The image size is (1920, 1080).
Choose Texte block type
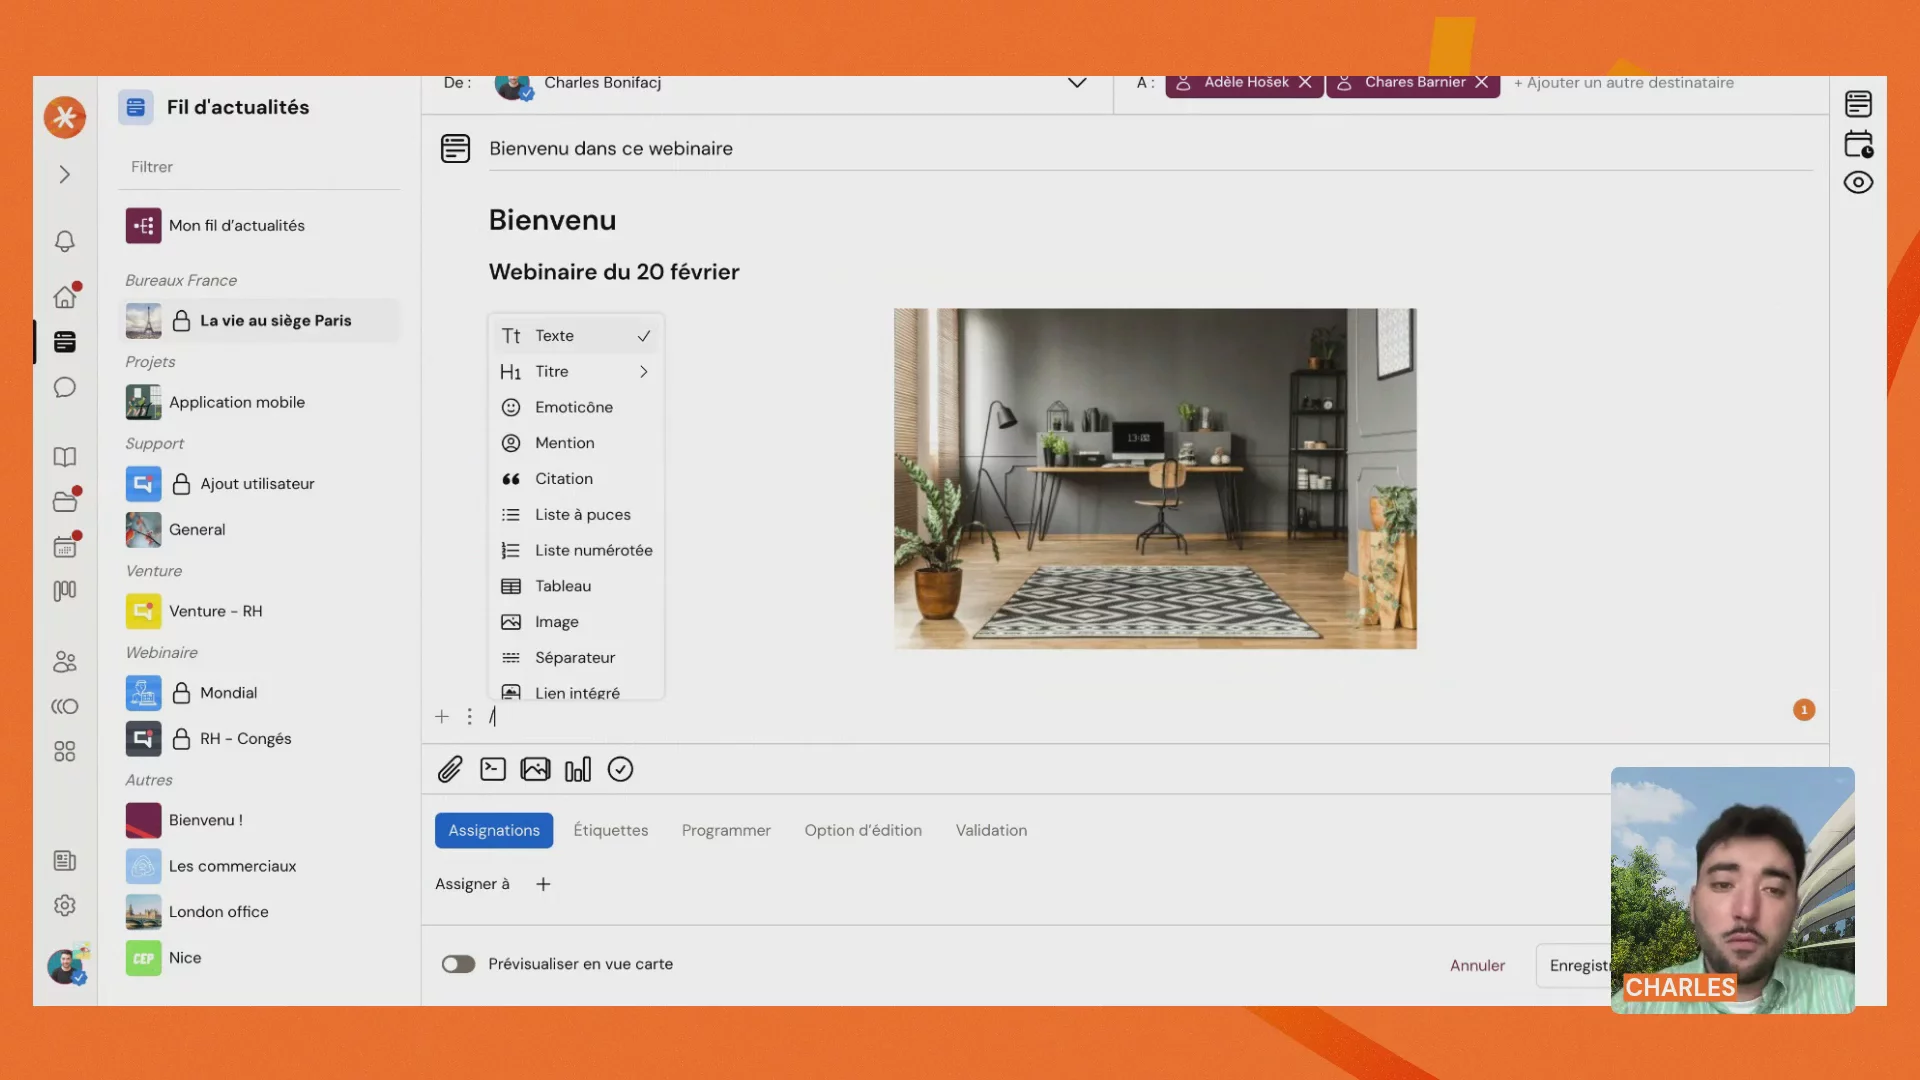pos(576,336)
